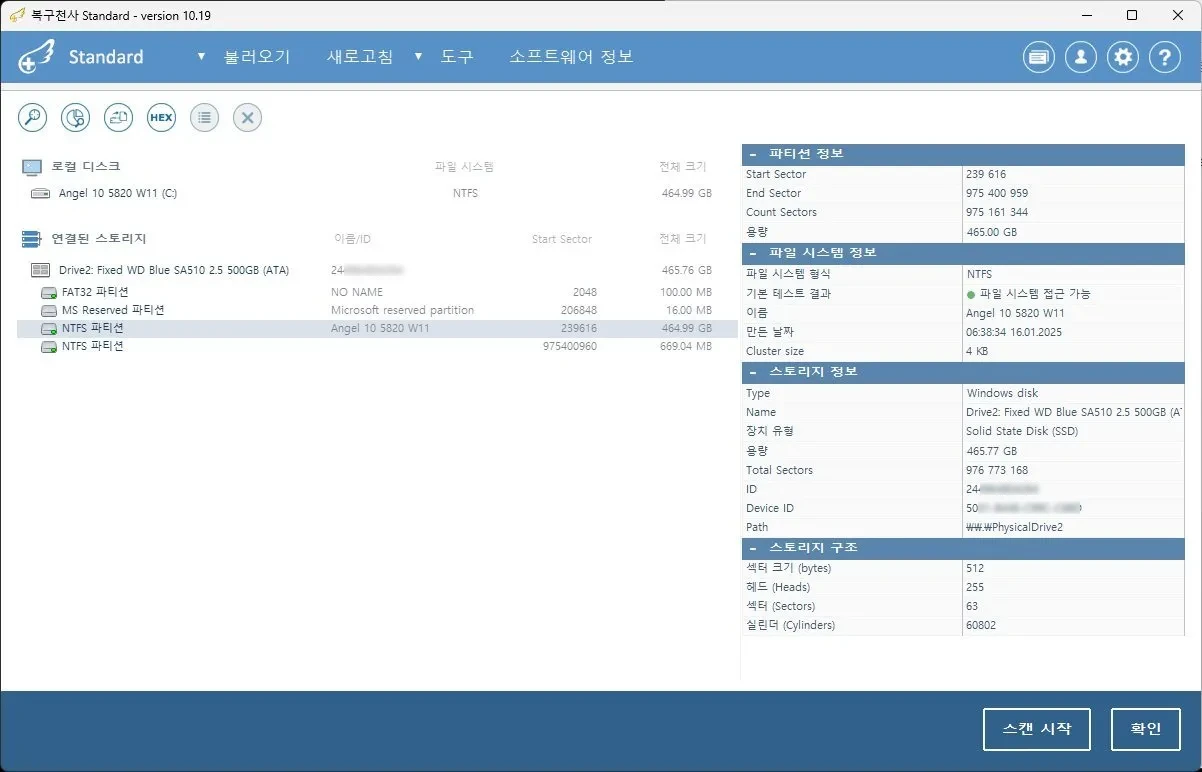Click the 스캔 시작 button

click(x=1037, y=729)
